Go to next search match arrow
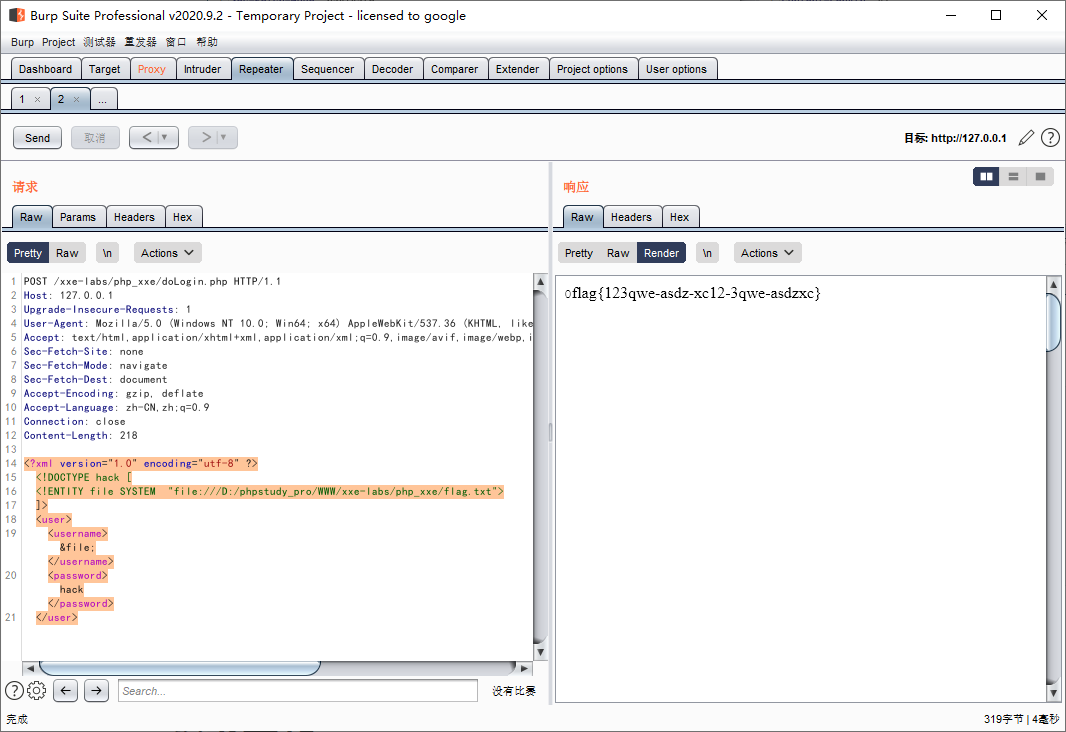 (97, 691)
